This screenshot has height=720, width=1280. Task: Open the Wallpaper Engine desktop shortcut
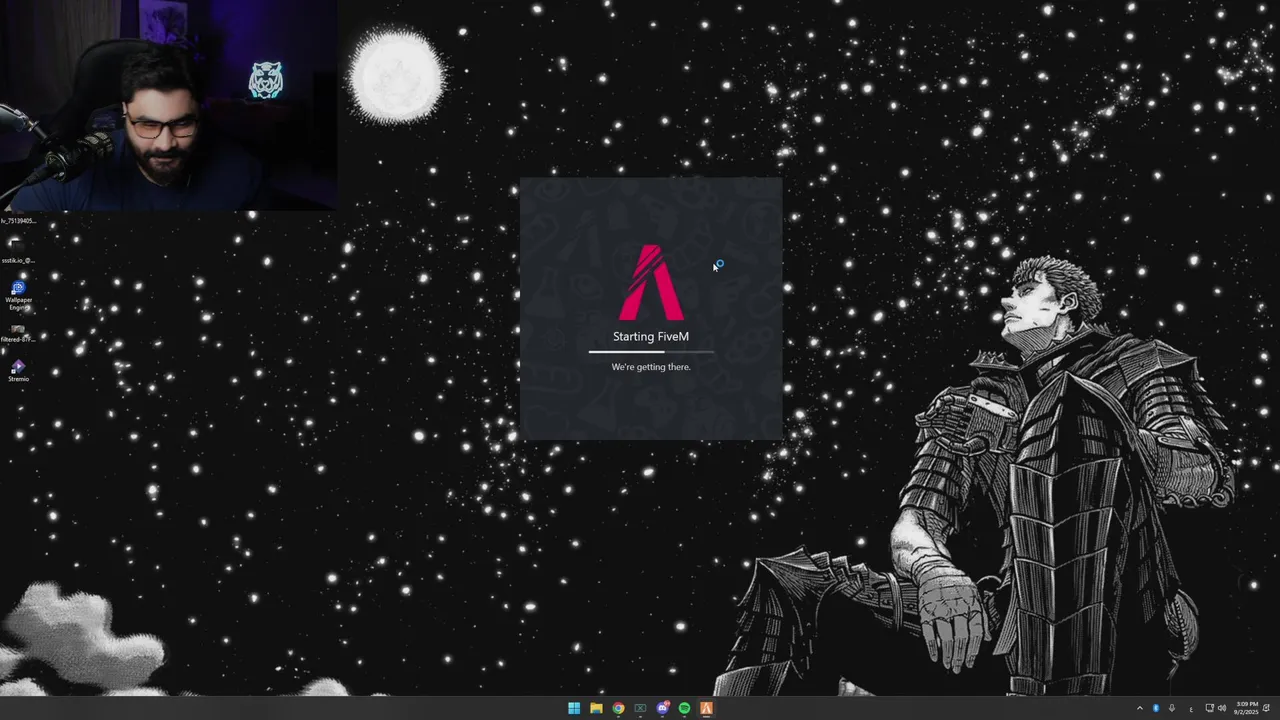[x=18, y=295]
